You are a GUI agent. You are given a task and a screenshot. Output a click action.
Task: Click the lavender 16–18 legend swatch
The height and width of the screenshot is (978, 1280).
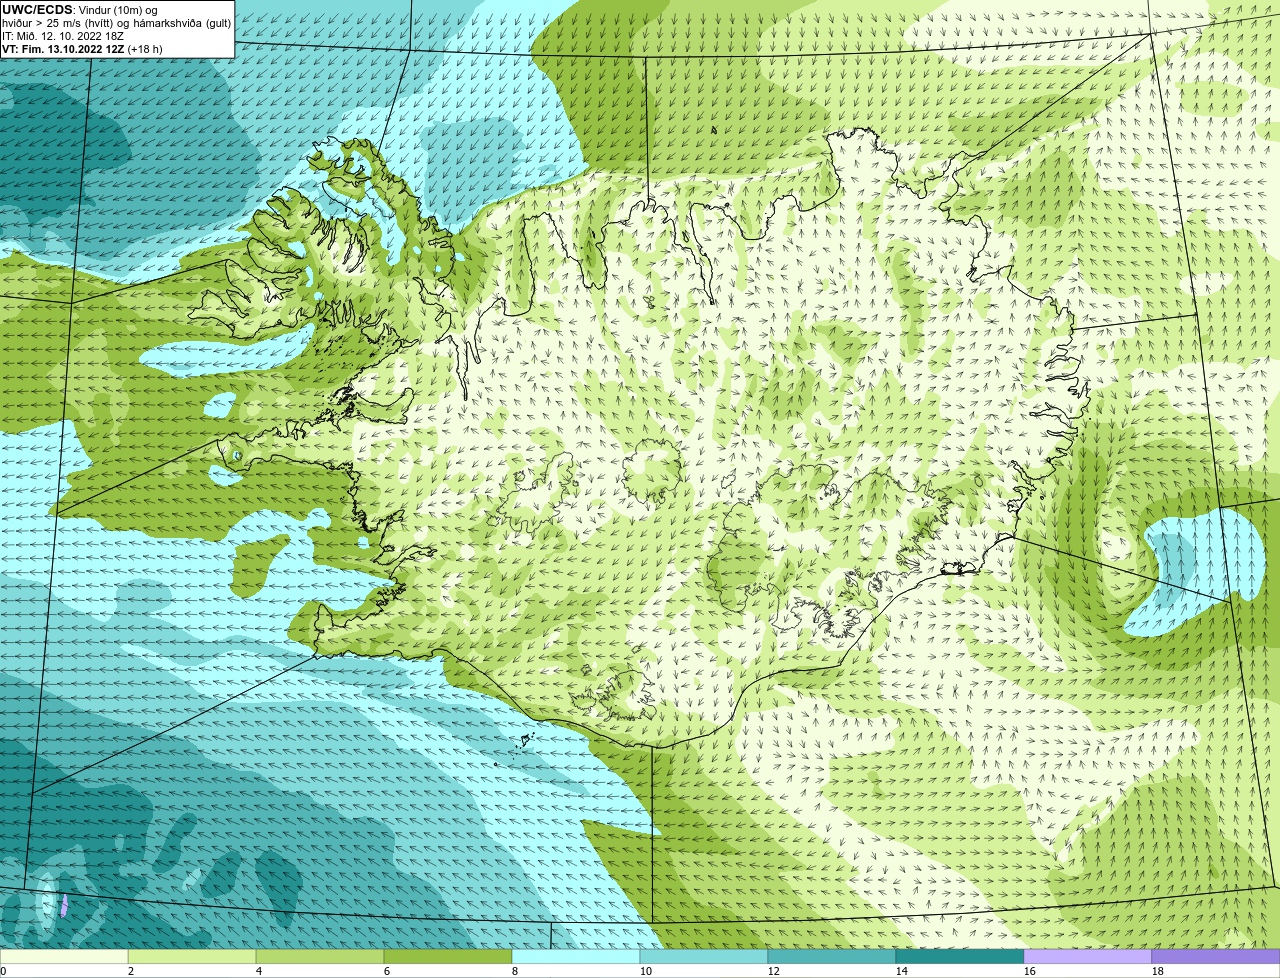[x=1088, y=957]
